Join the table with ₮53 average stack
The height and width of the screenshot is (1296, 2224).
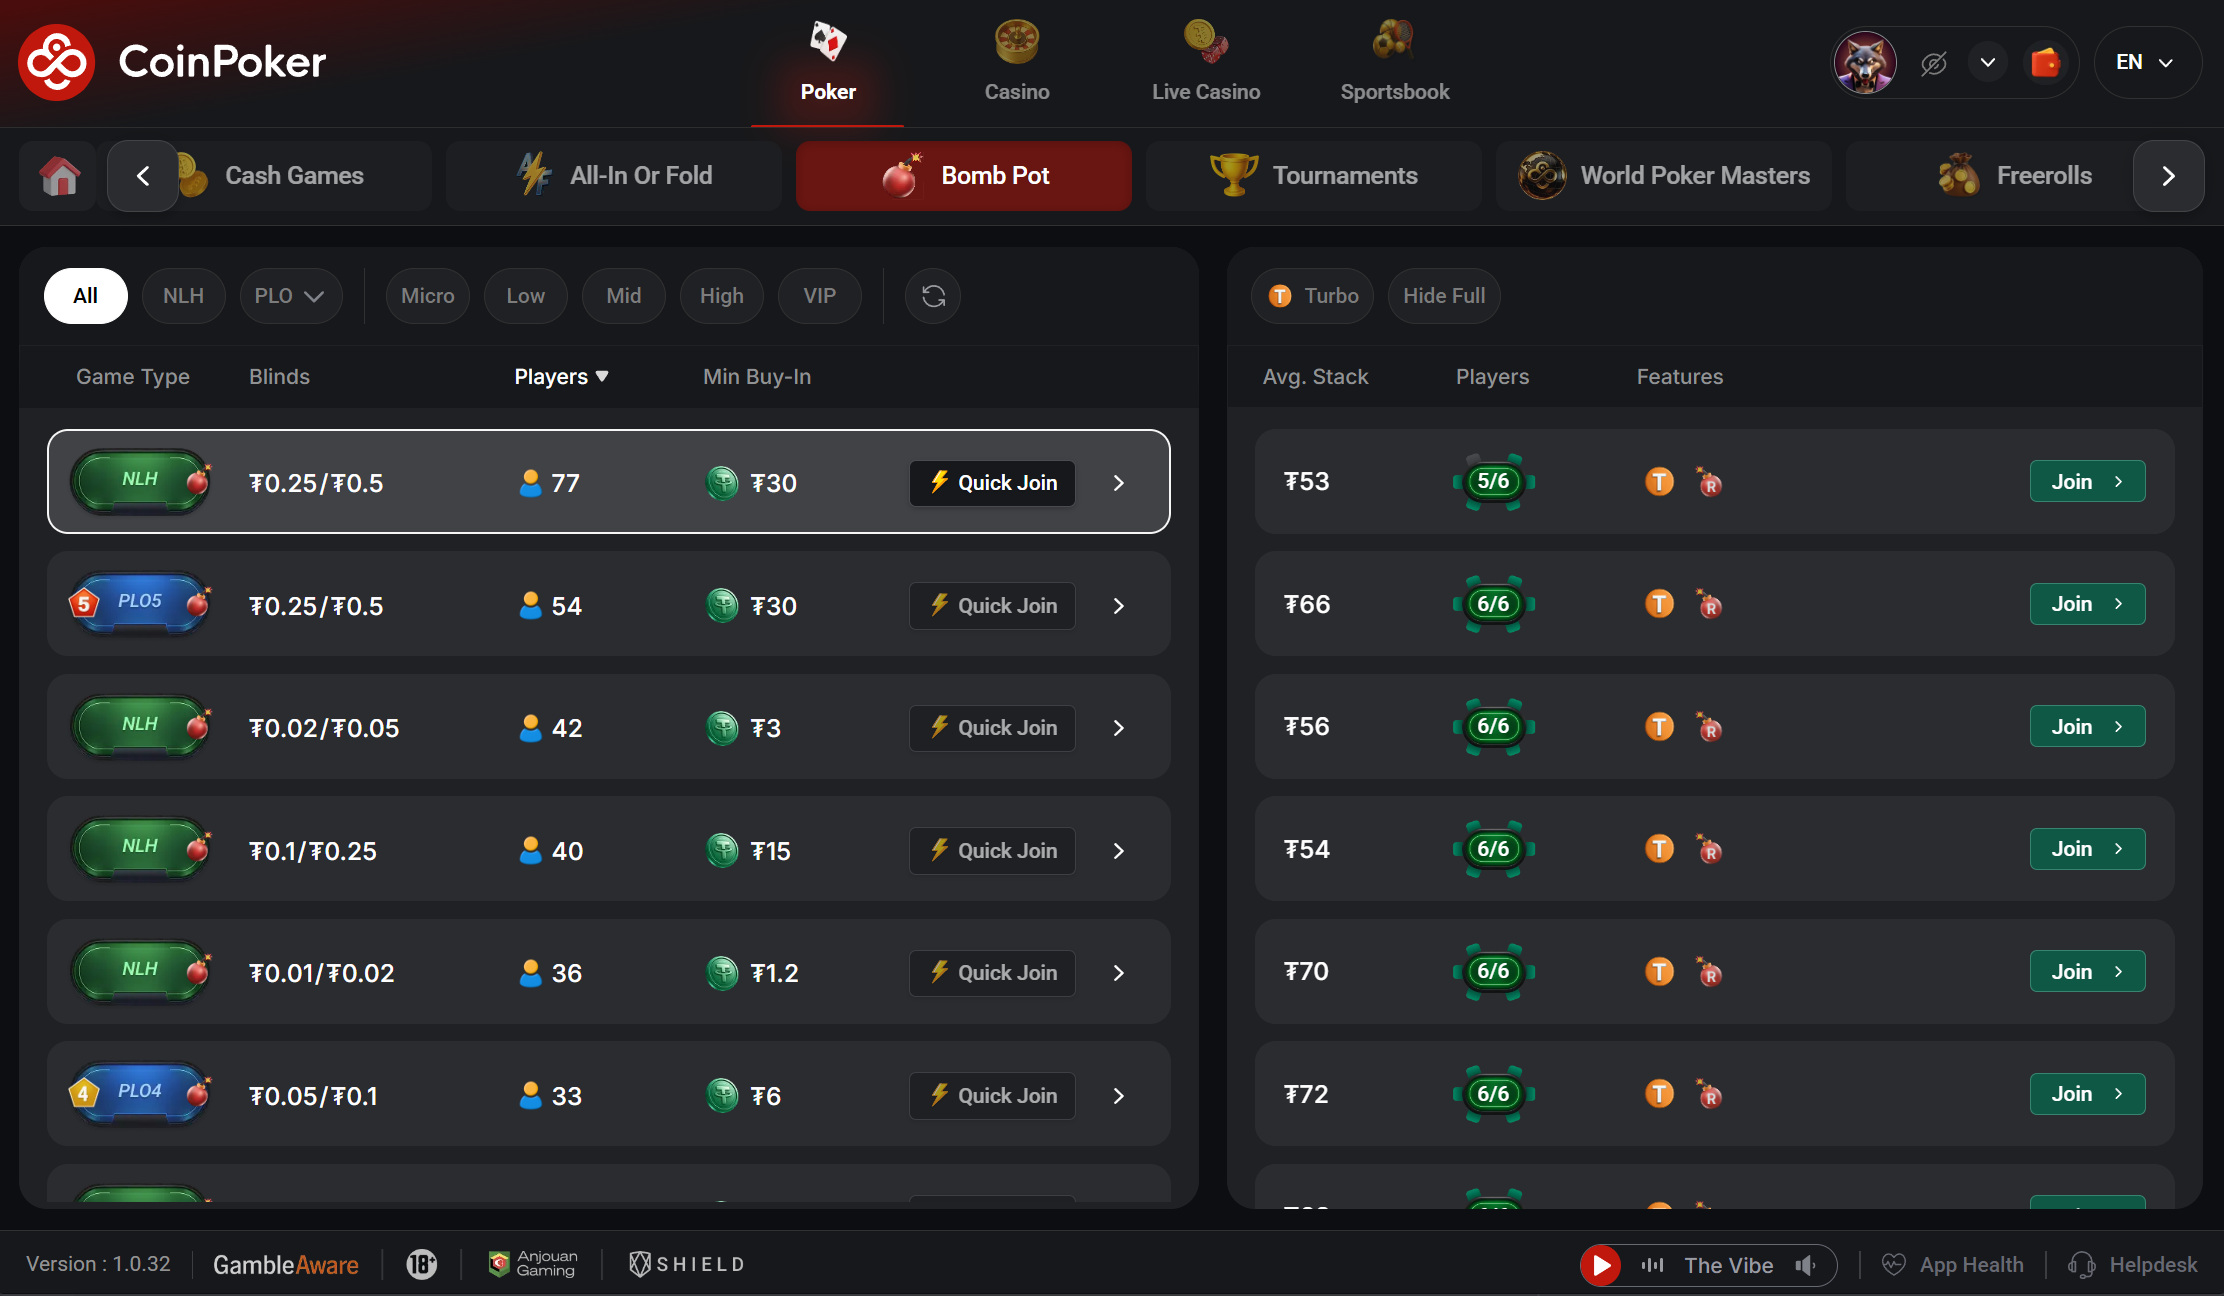click(x=2087, y=482)
